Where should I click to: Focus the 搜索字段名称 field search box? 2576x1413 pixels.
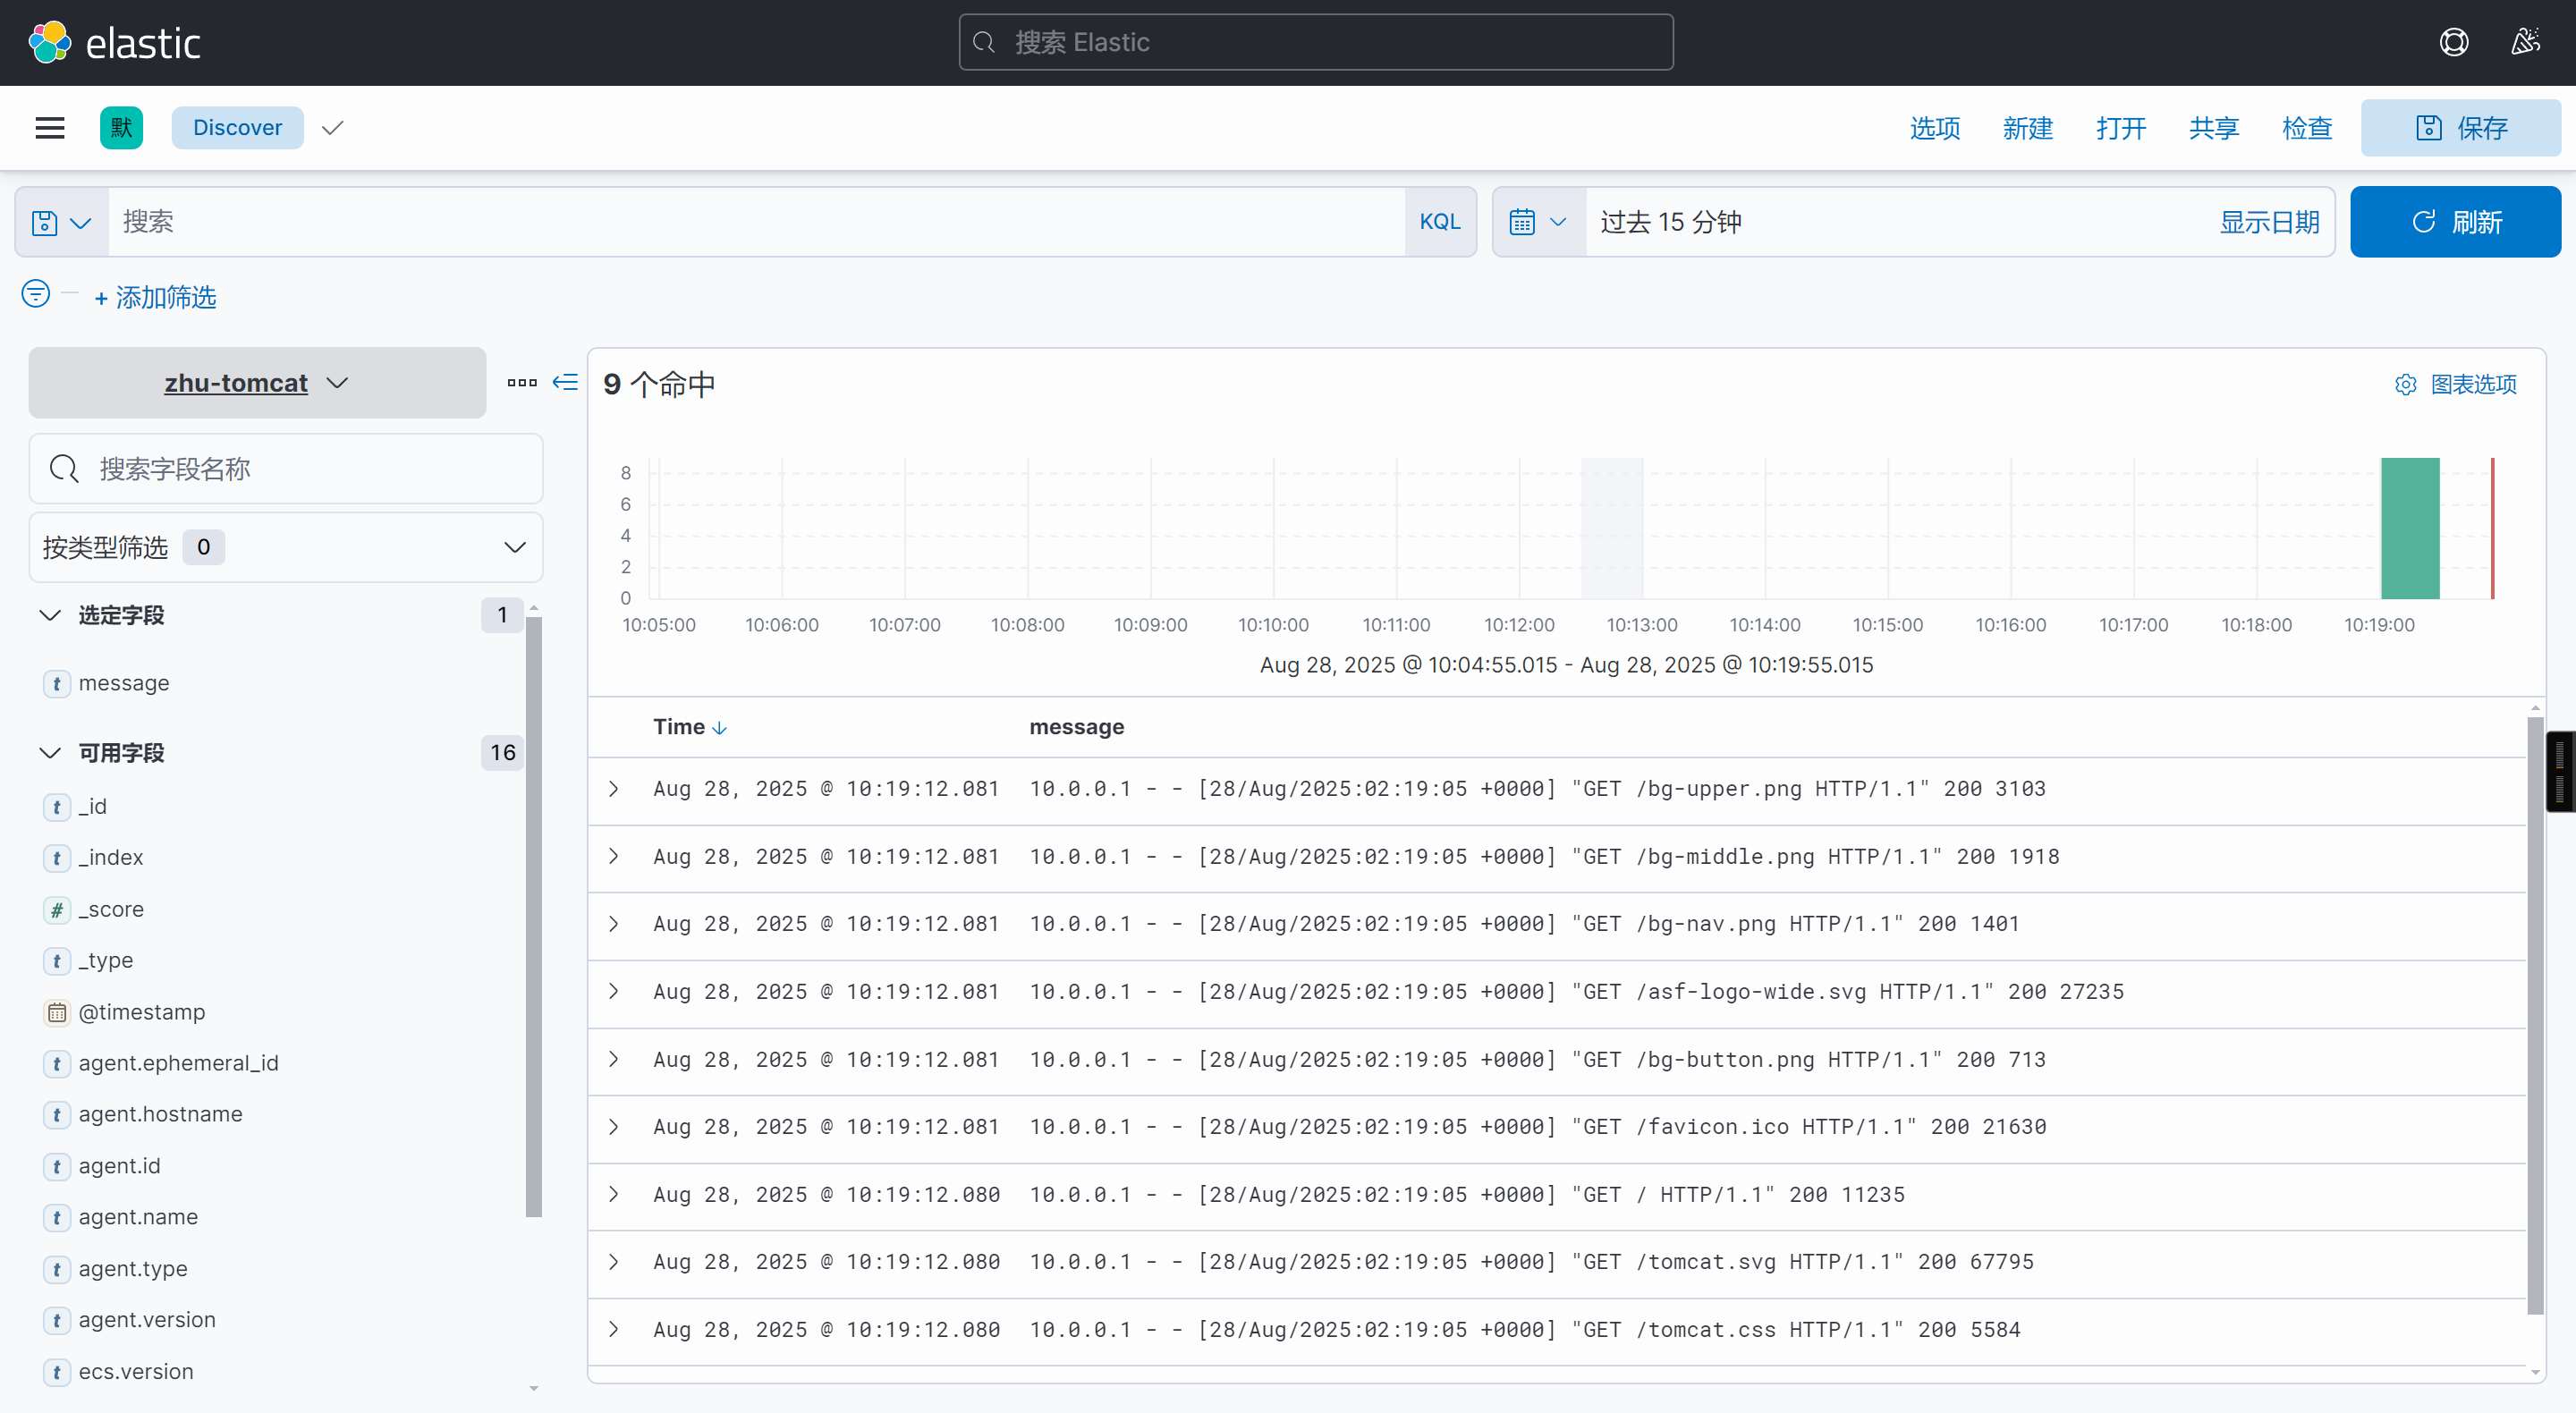point(286,469)
